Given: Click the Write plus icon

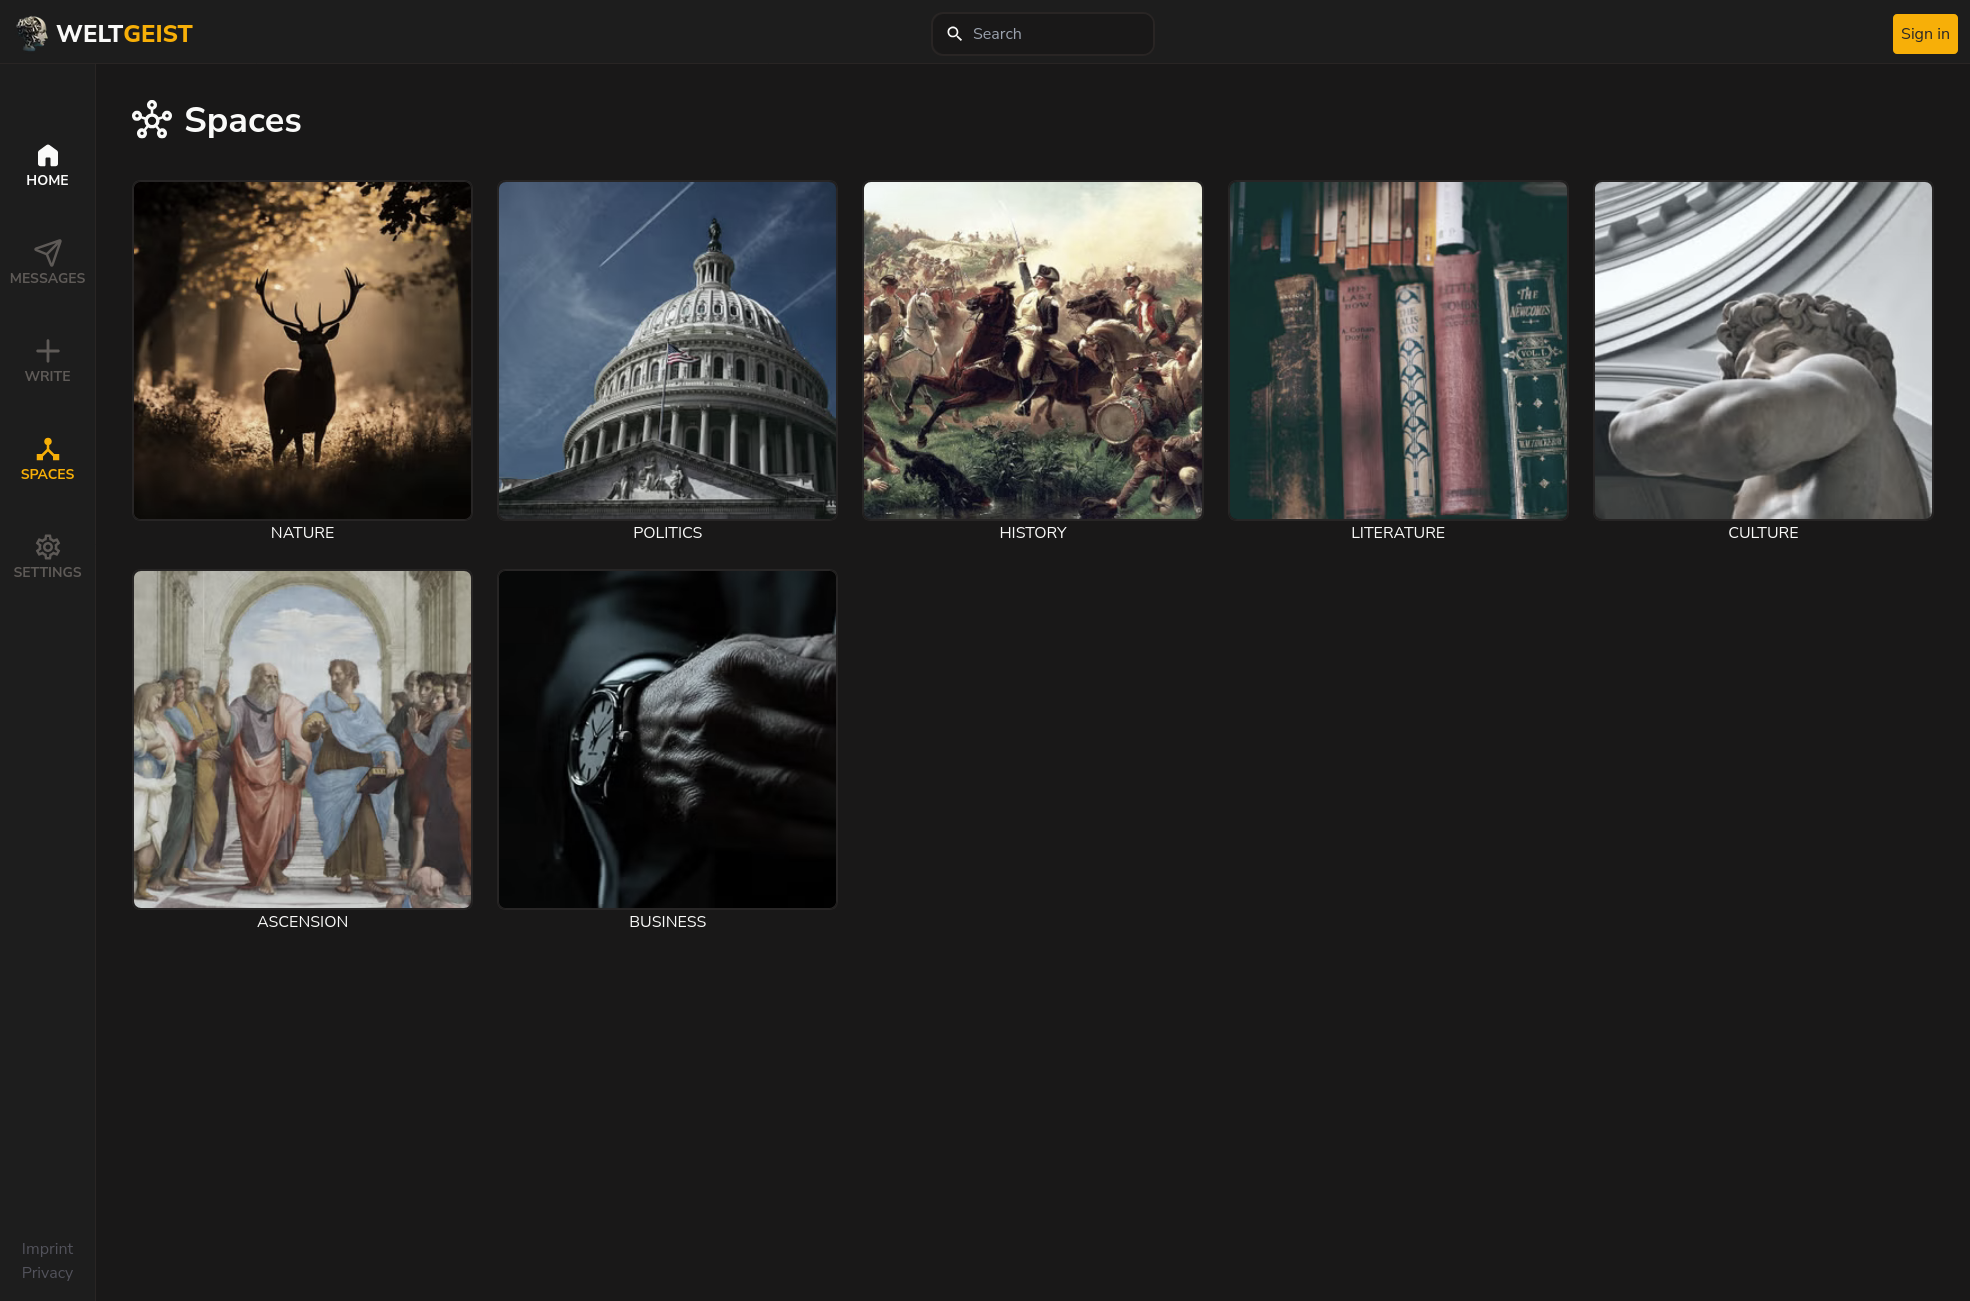Looking at the screenshot, I should click(x=47, y=351).
